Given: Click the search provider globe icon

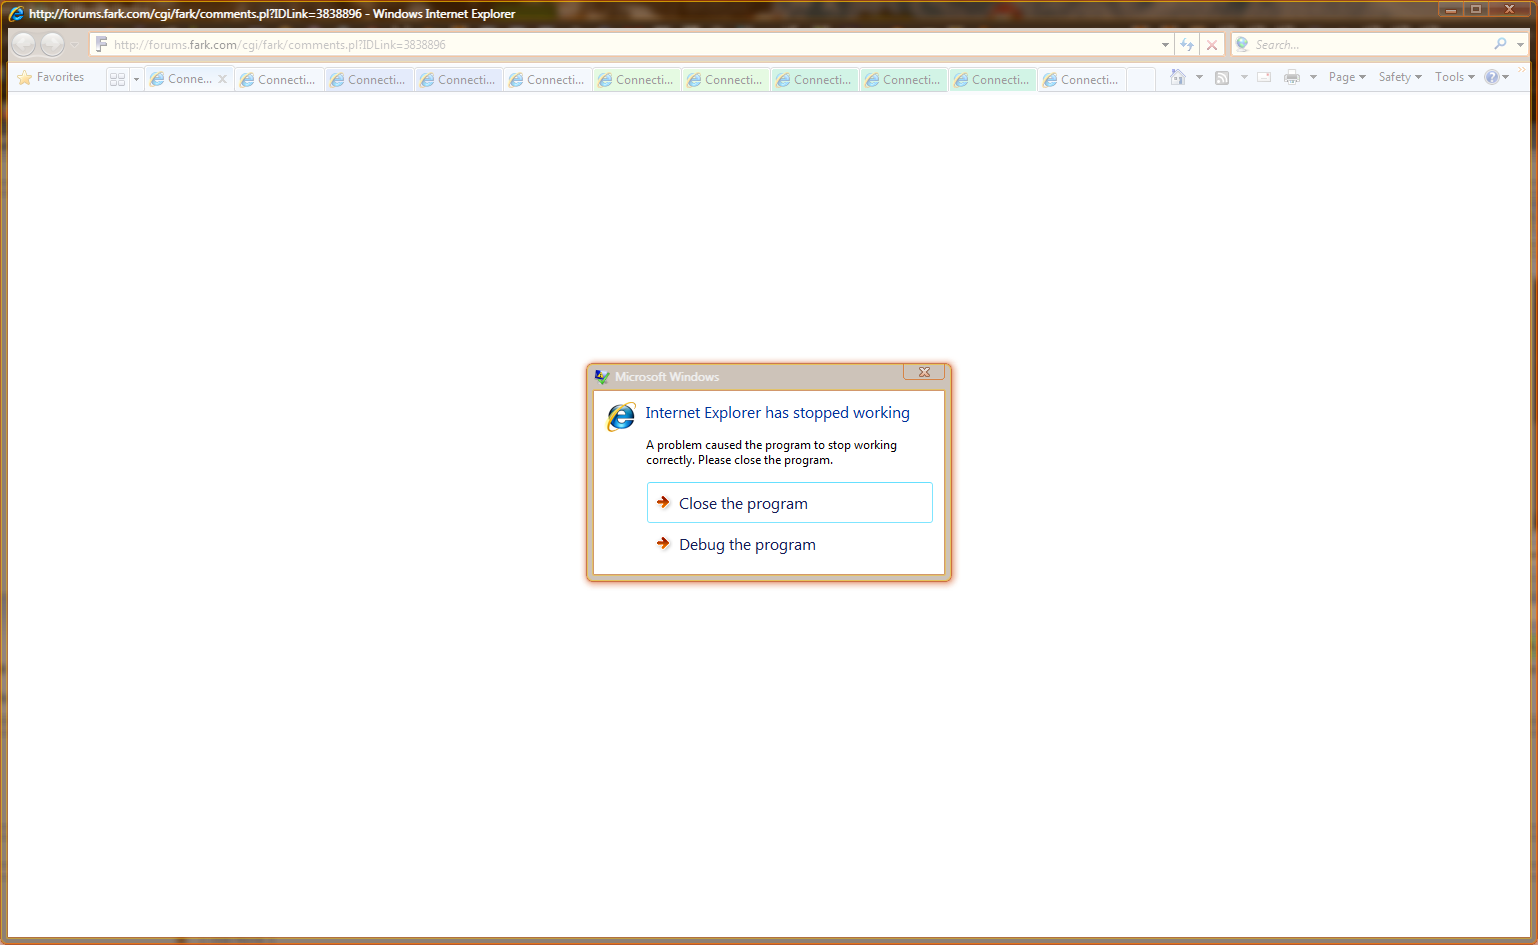Looking at the screenshot, I should pos(1242,44).
